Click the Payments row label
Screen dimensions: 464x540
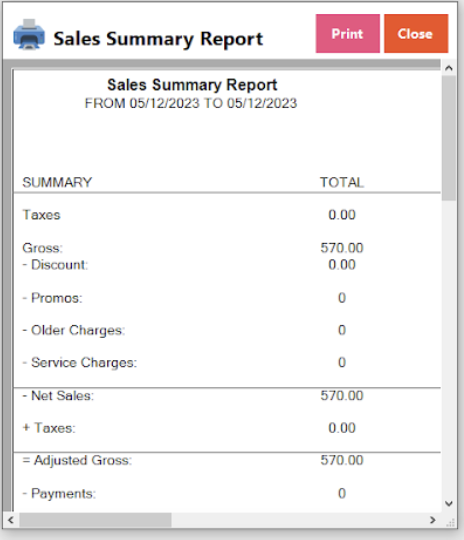coord(59,494)
